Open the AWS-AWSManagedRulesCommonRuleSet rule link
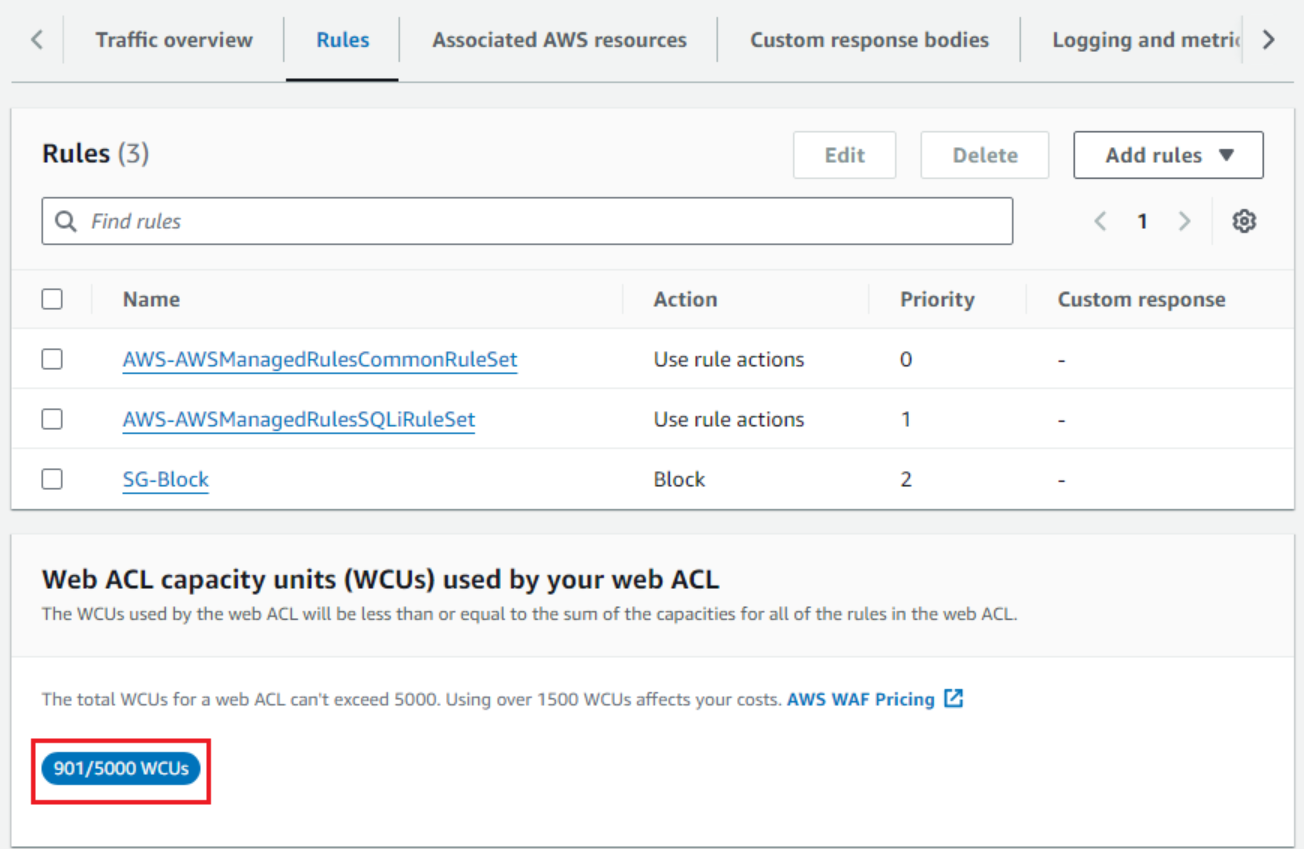Image resolution: width=1304 pixels, height=849 pixels. click(x=320, y=359)
